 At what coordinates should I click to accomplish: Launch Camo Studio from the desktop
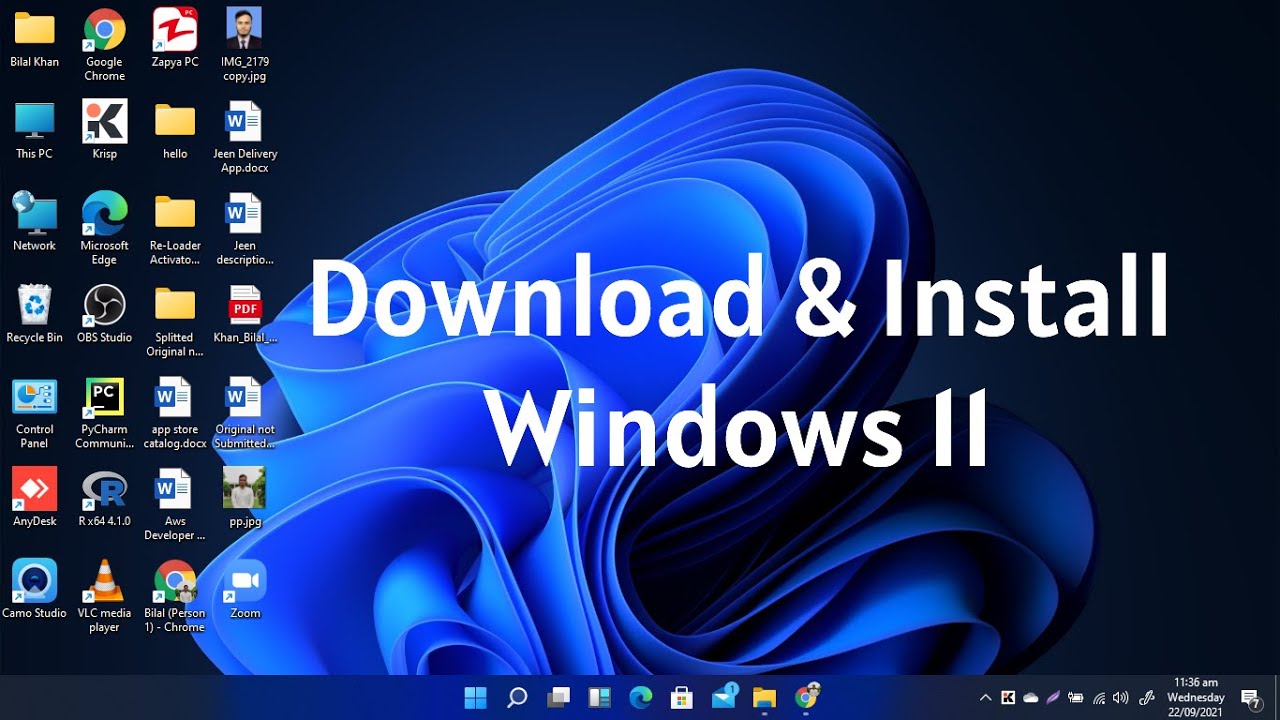[x=34, y=590]
